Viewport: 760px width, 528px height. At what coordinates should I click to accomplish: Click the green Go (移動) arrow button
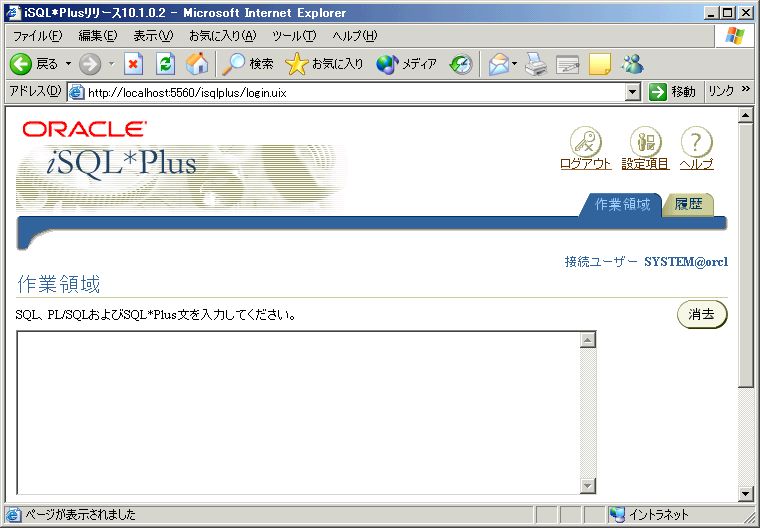pos(658,92)
